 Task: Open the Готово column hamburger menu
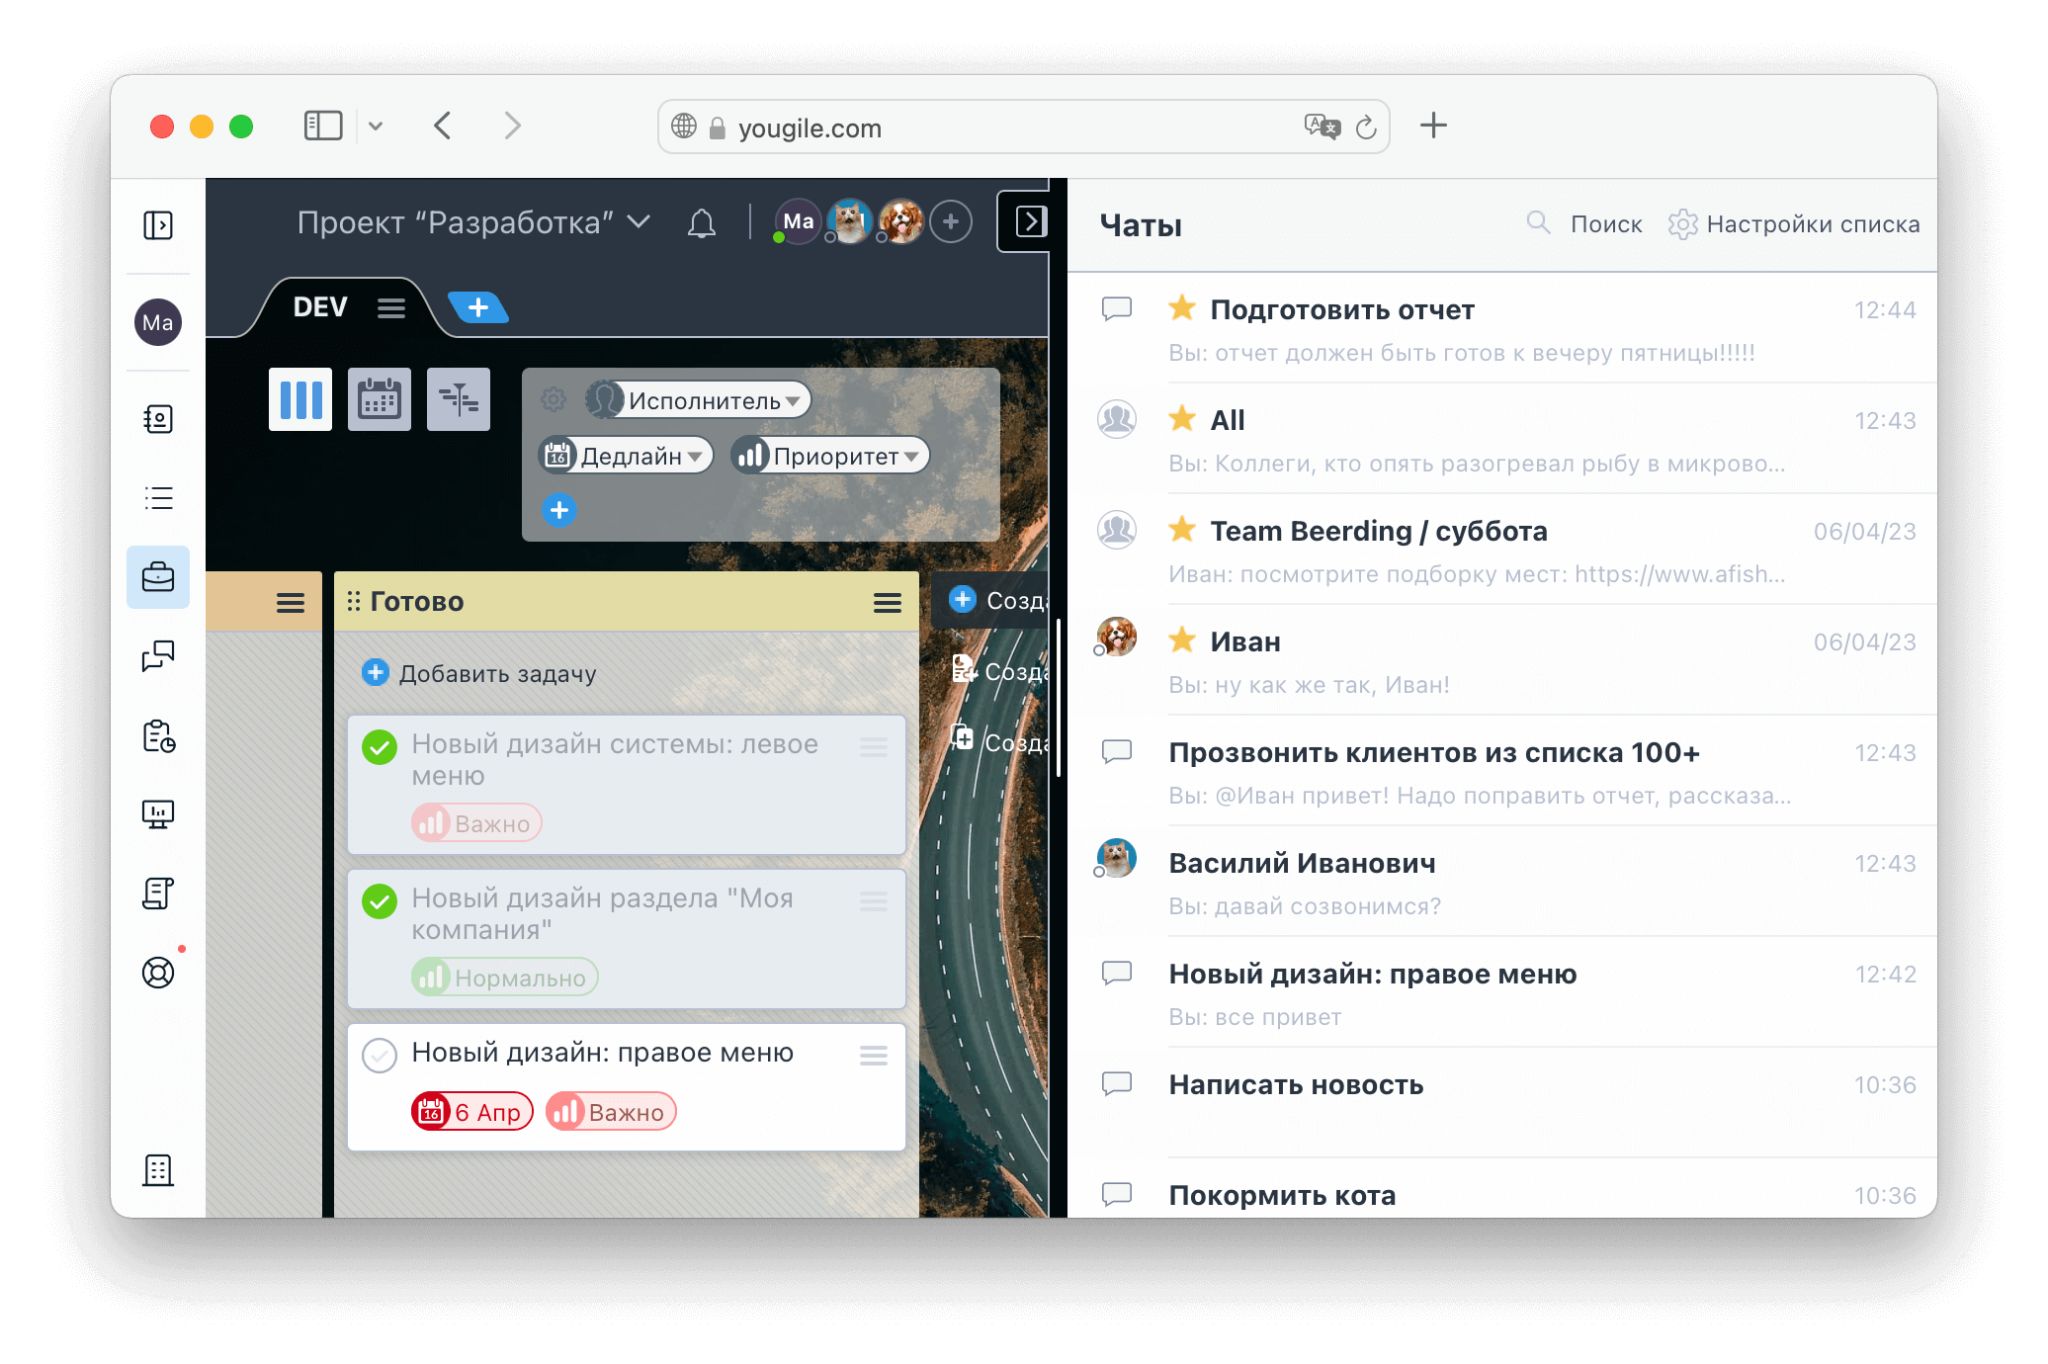pyautogui.click(x=887, y=602)
